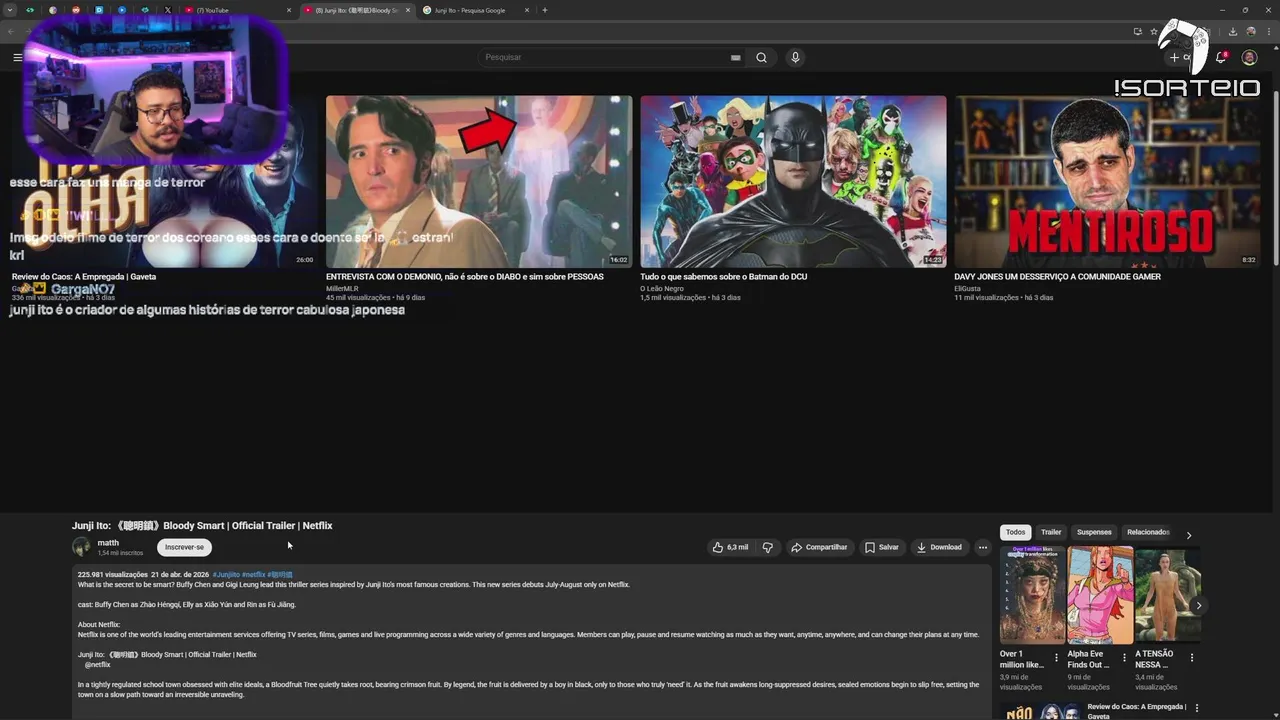The height and width of the screenshot is (720, 1280).
Task: Open the account avatar menu in YouTube header
Action: pyautogui.click(x=1249, y=58)
